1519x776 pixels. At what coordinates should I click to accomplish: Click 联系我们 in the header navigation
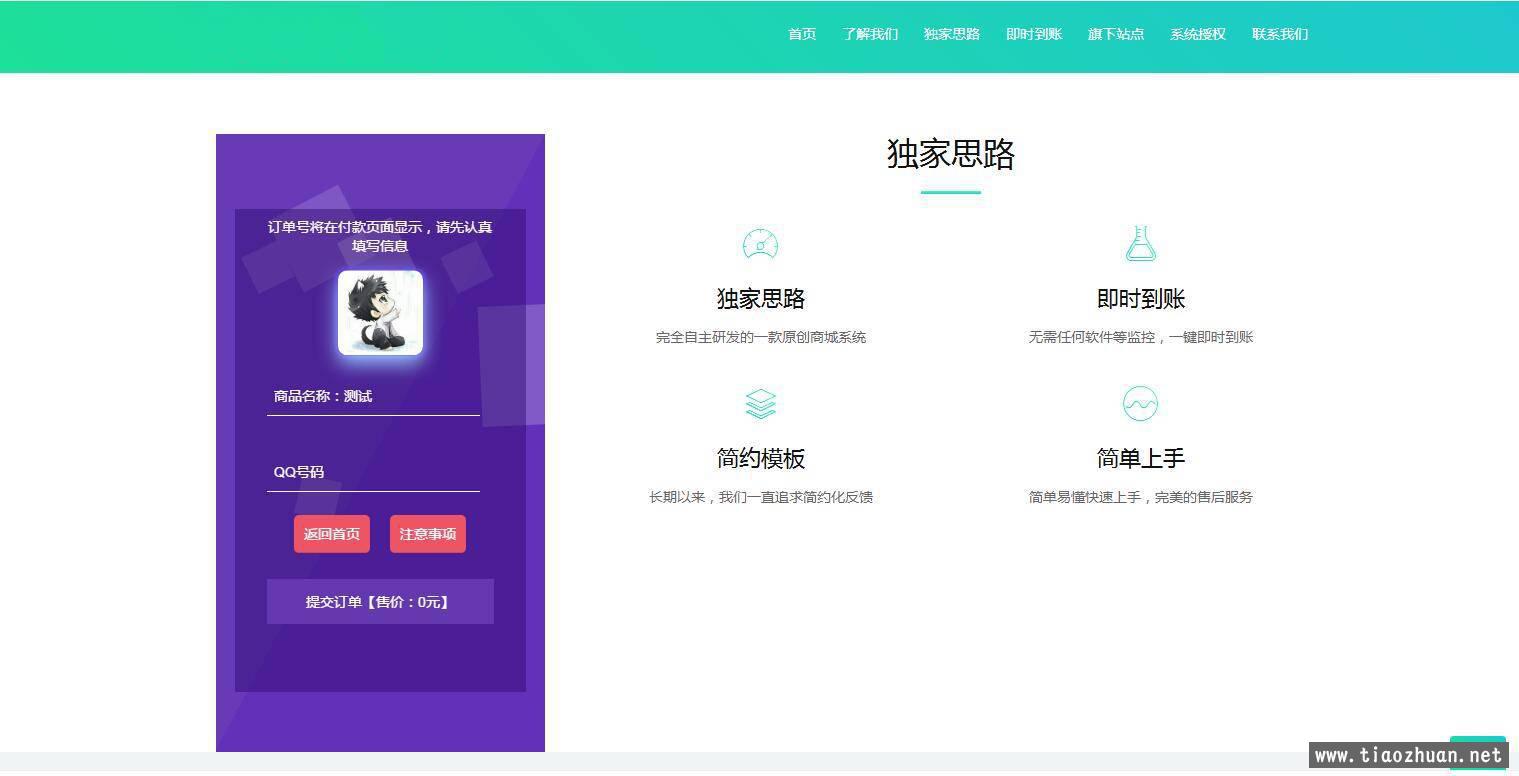coord(1280,34)
